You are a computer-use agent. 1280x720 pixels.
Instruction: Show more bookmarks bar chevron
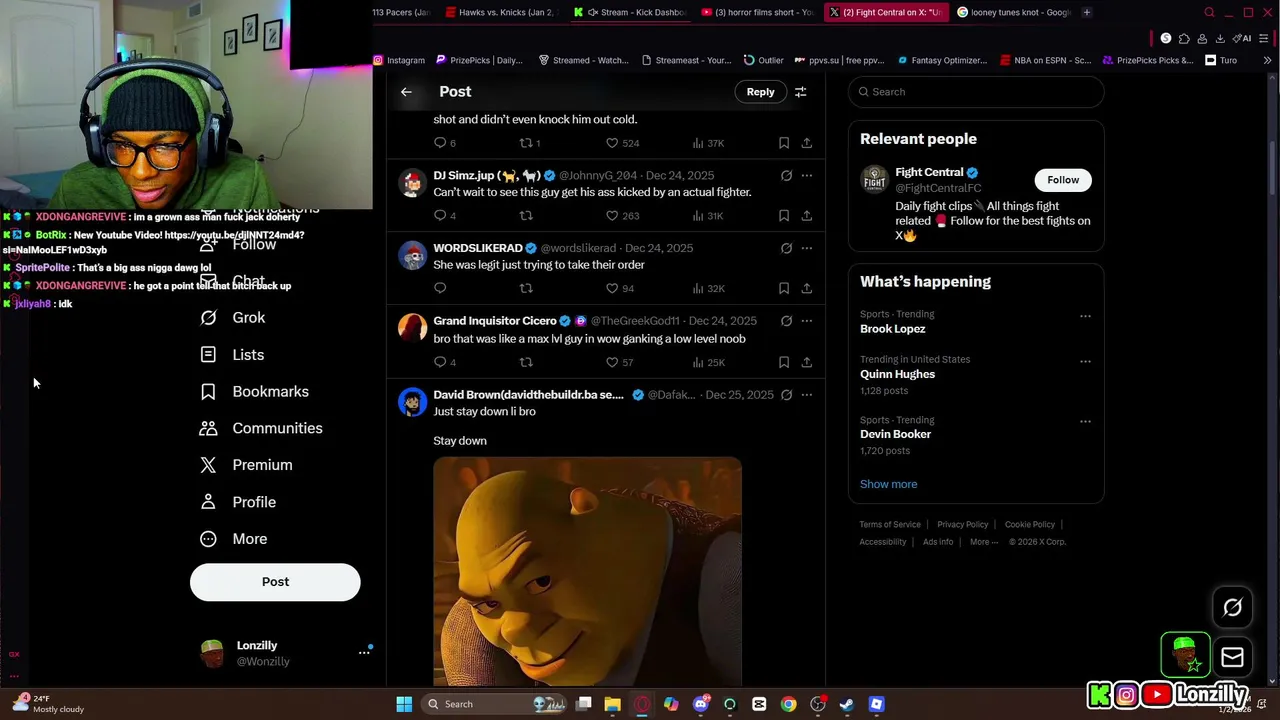[1267, 60]
